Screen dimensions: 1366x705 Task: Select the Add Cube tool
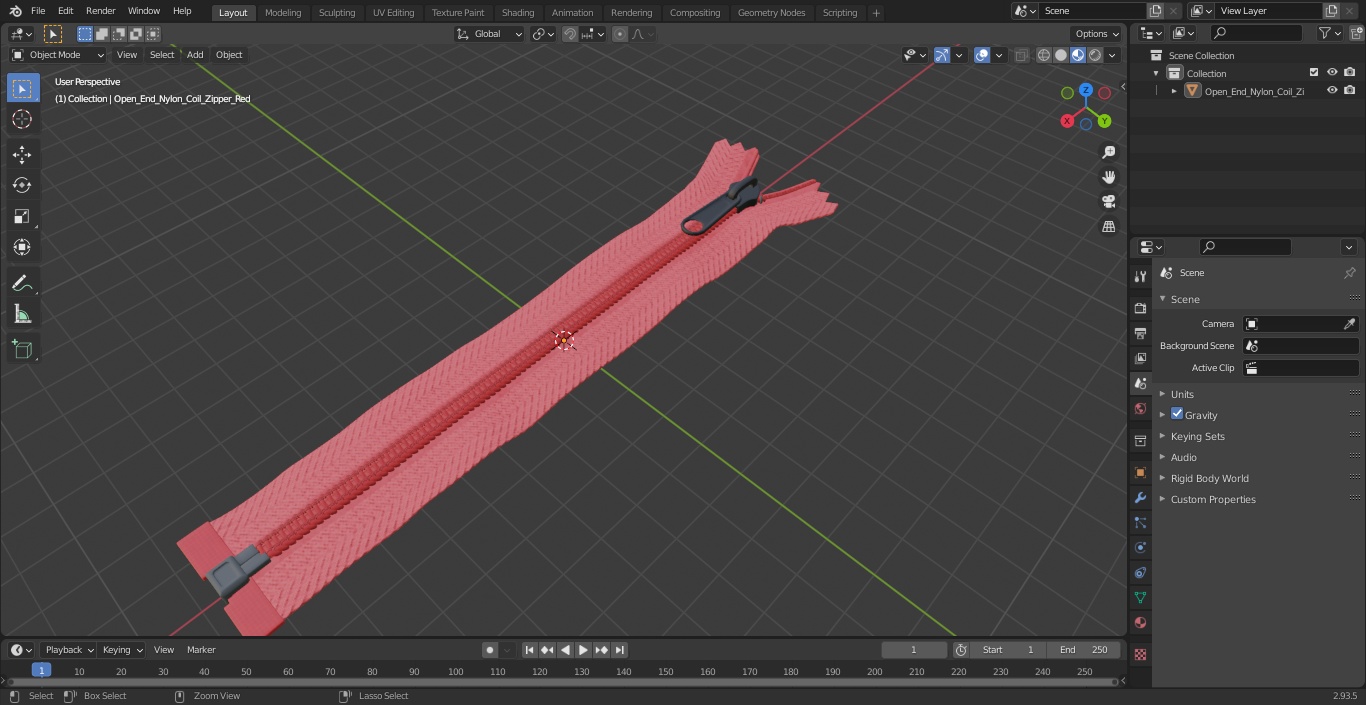coord(22,349)
